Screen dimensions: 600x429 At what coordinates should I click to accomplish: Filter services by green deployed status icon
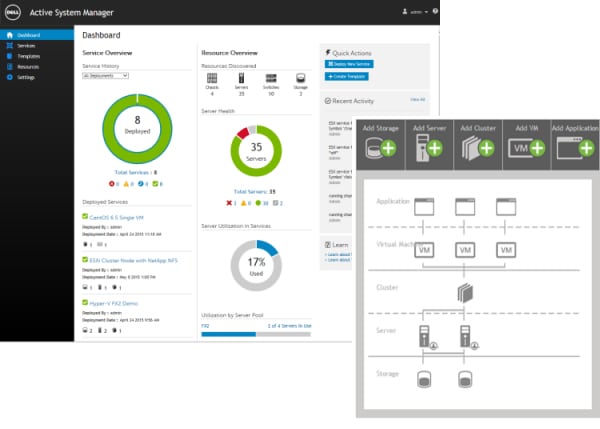[157, 184]
